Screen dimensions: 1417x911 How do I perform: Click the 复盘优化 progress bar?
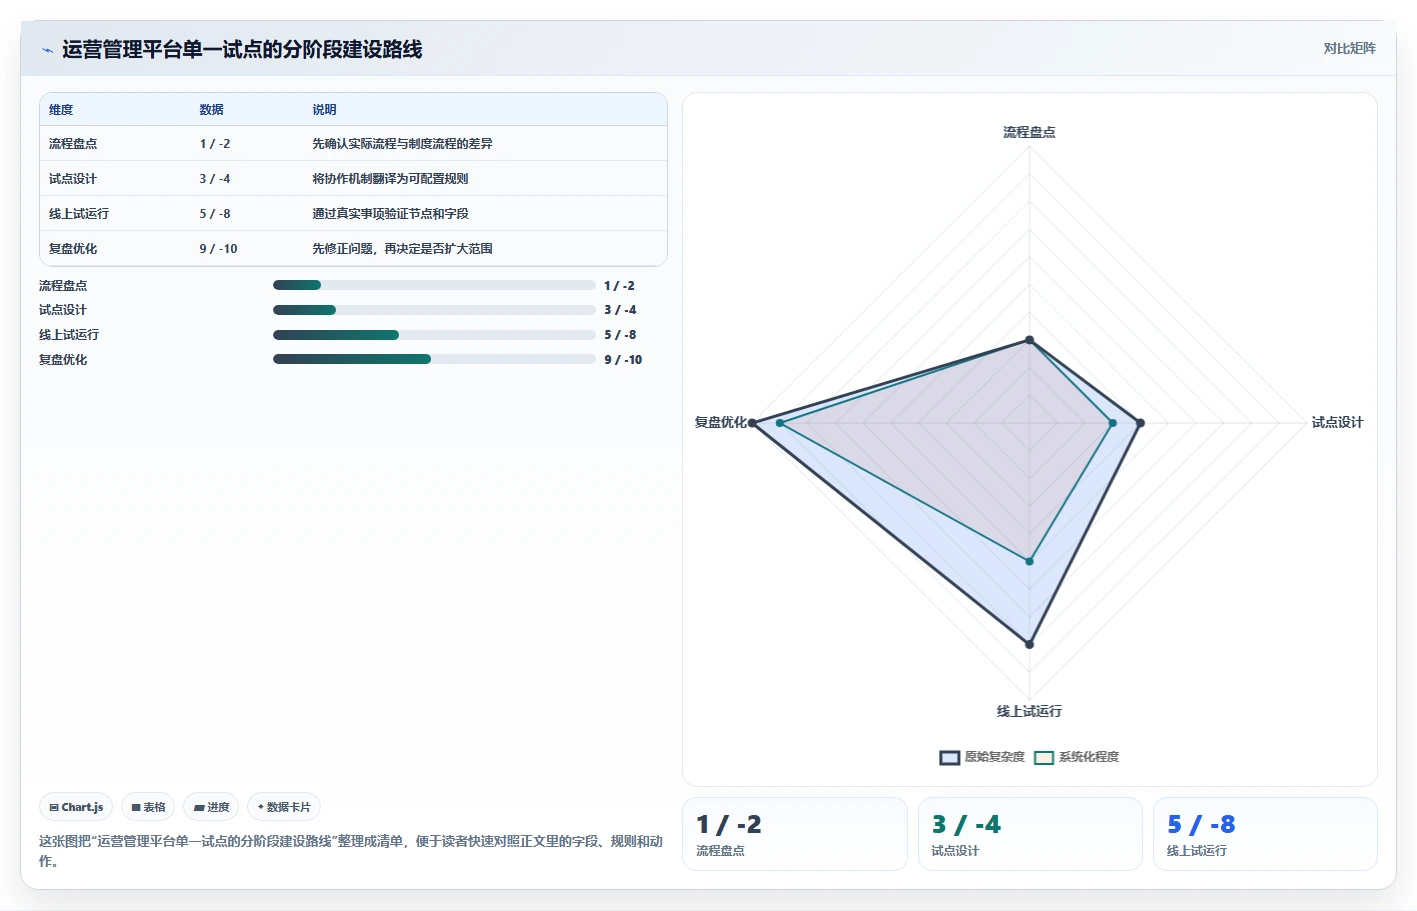coord(434,359)
